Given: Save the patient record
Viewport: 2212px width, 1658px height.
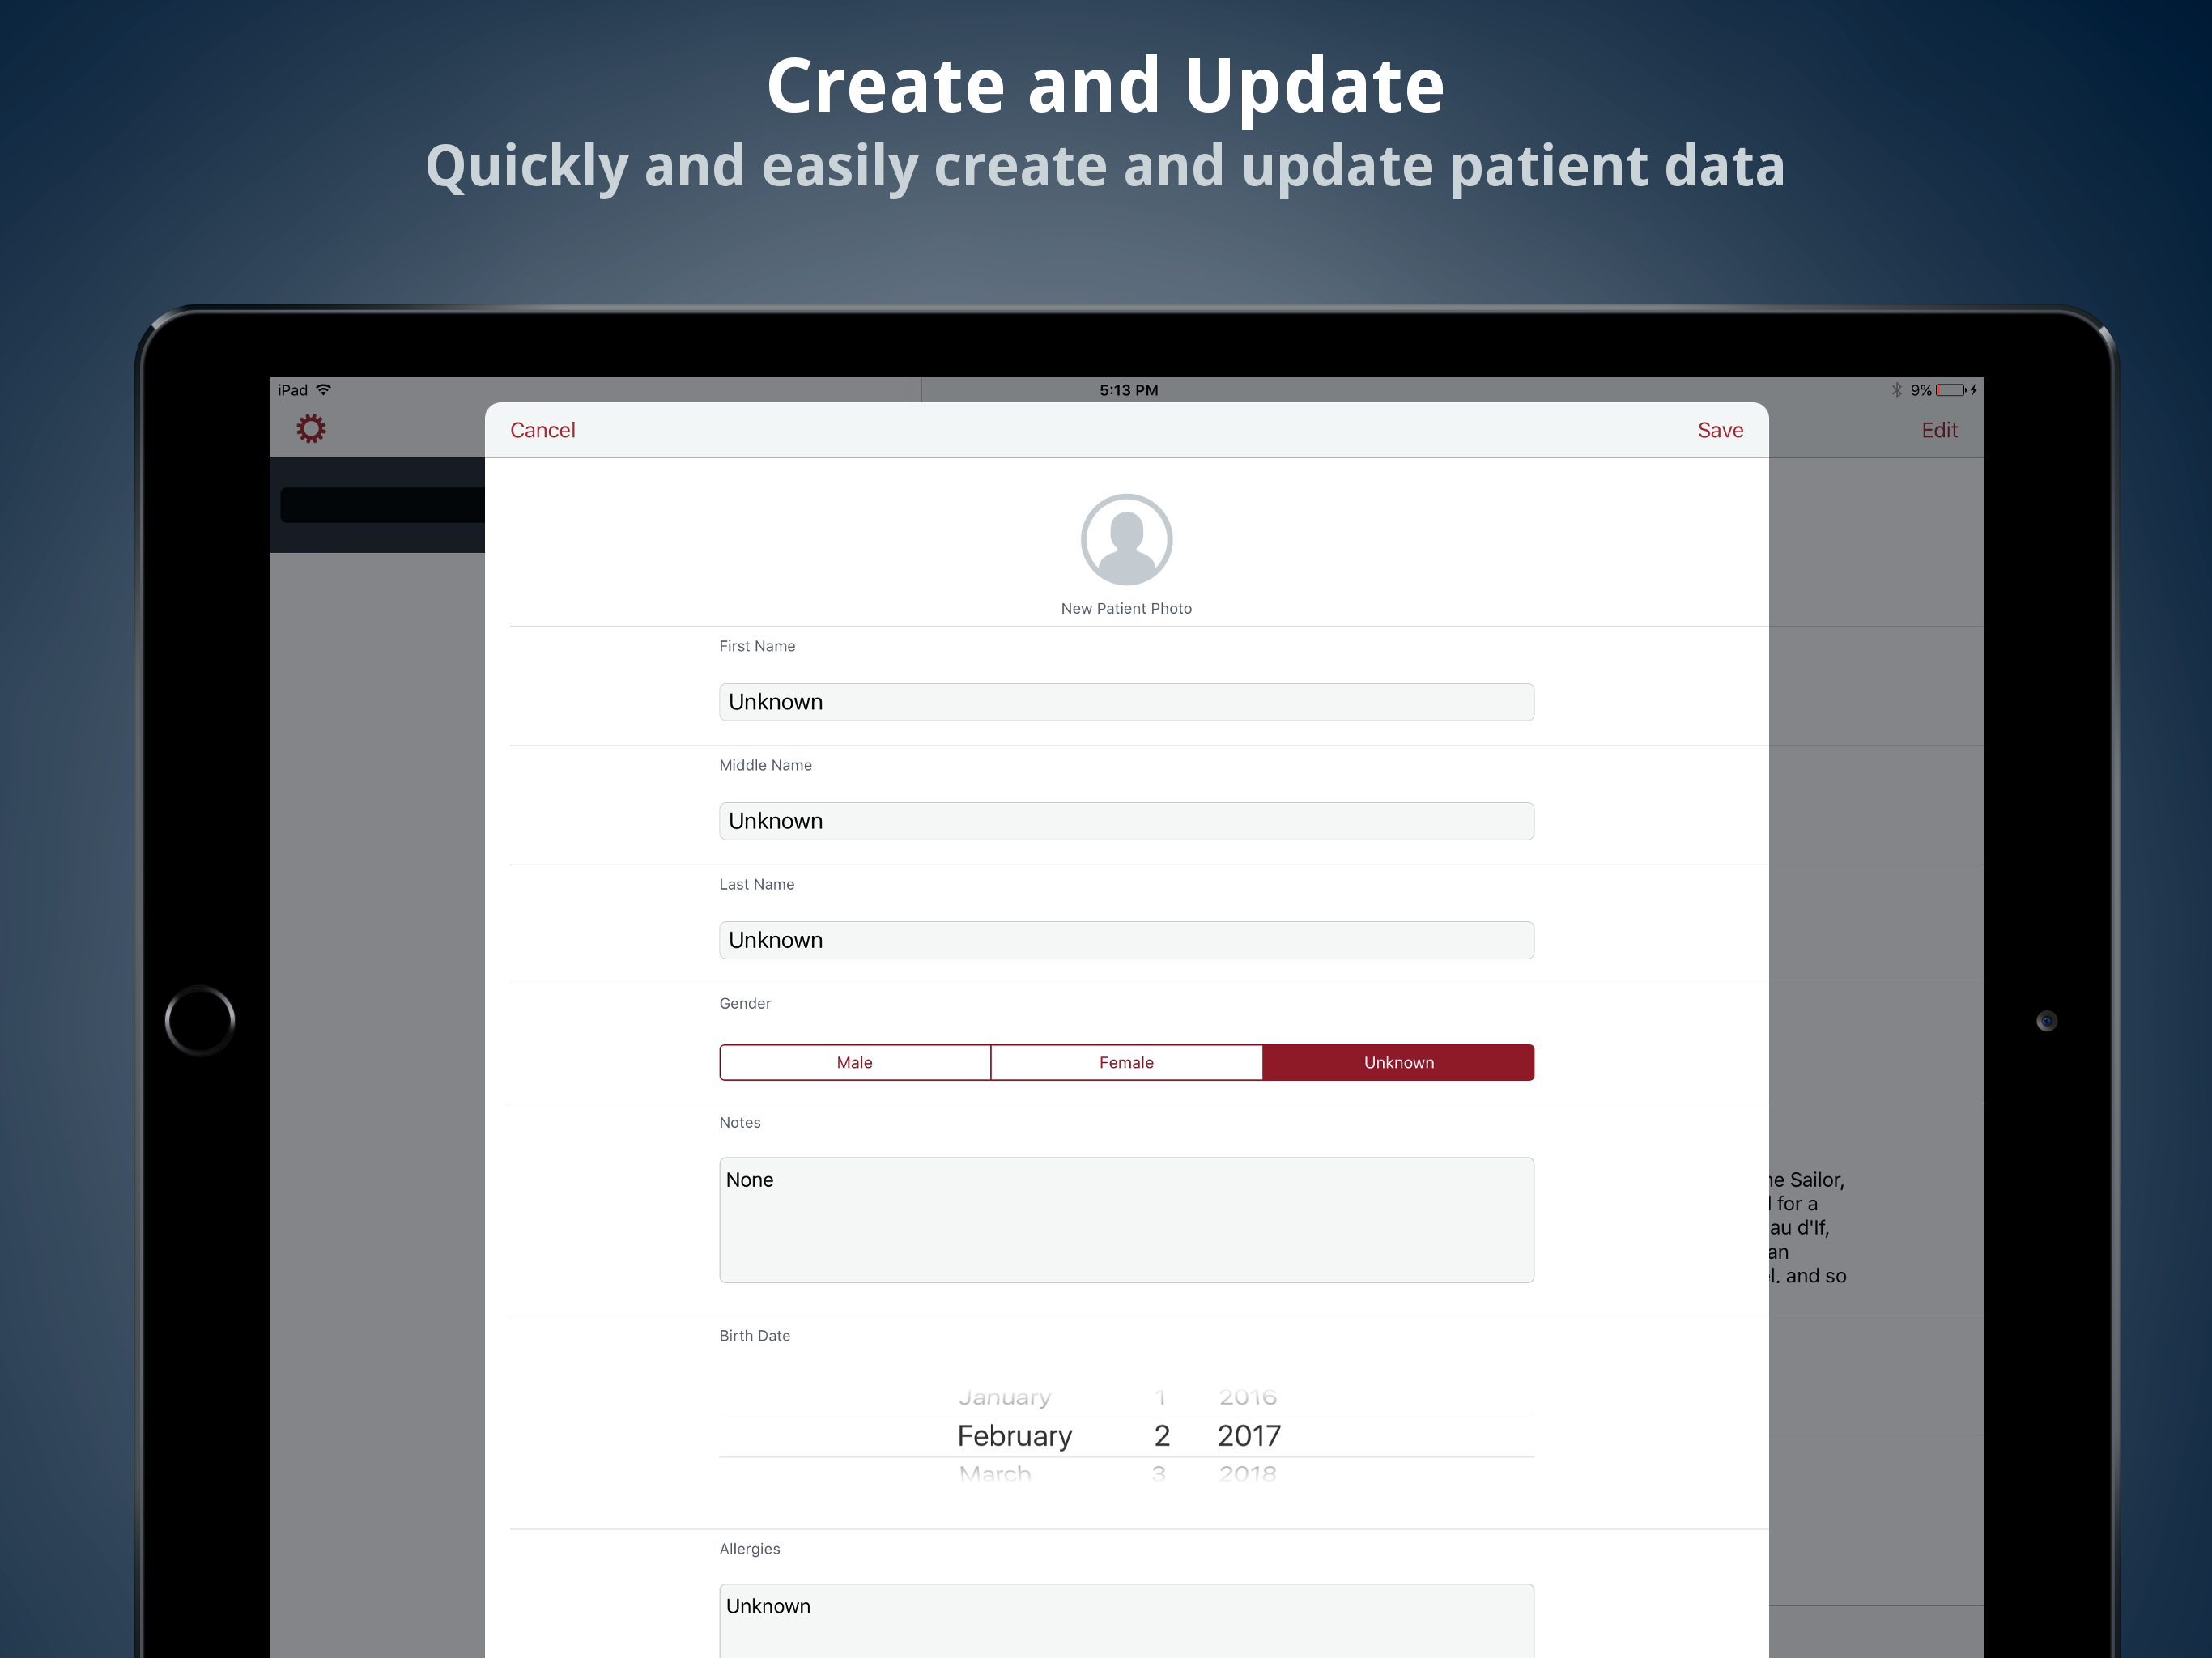Looking at the screenshot, I should [1720, 430].
